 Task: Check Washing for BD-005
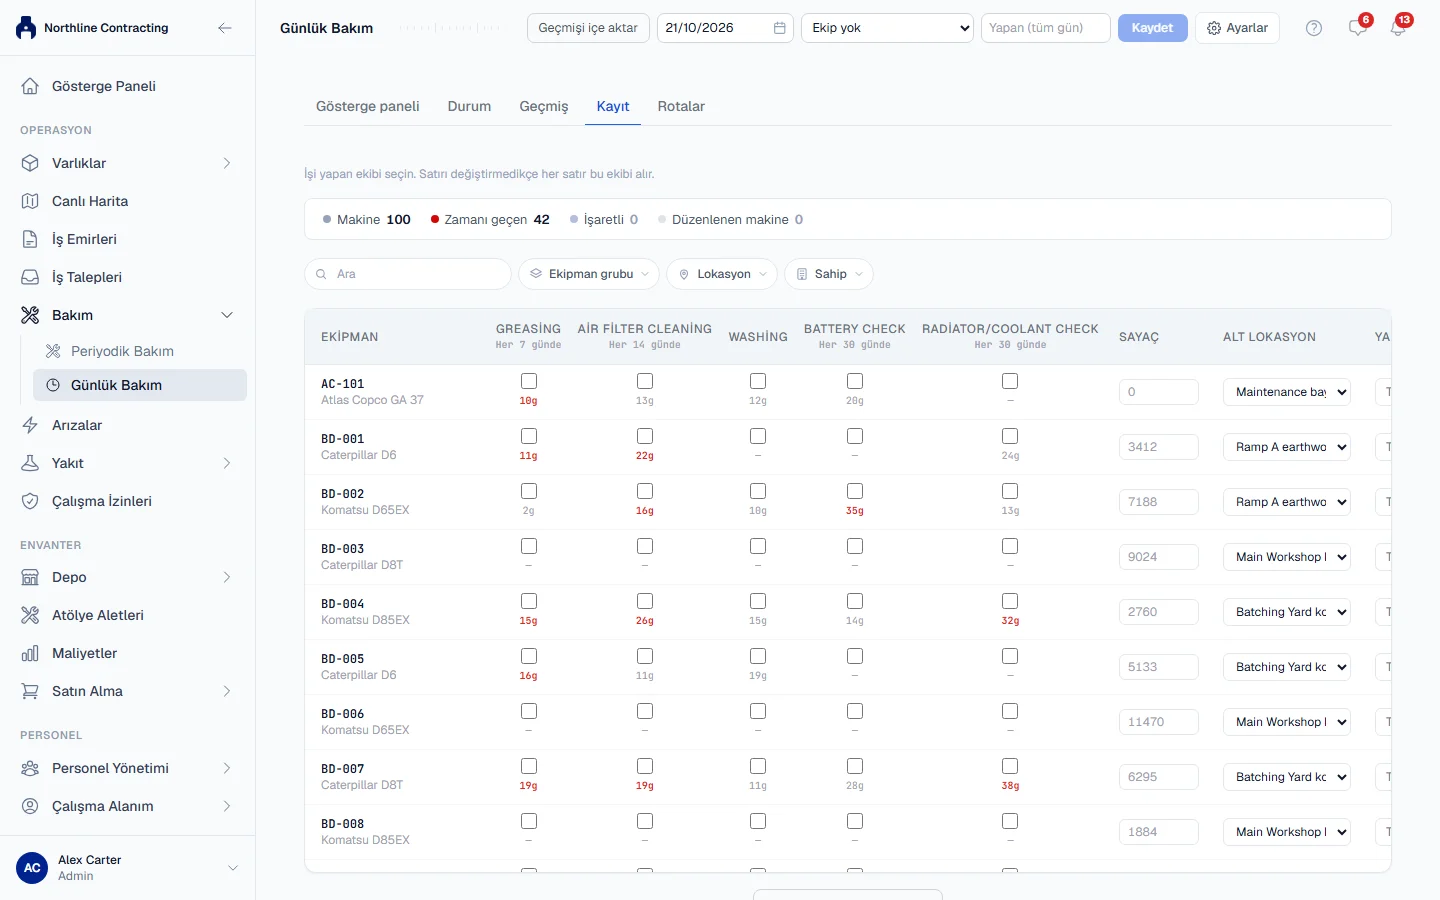[x=758, y=656]
